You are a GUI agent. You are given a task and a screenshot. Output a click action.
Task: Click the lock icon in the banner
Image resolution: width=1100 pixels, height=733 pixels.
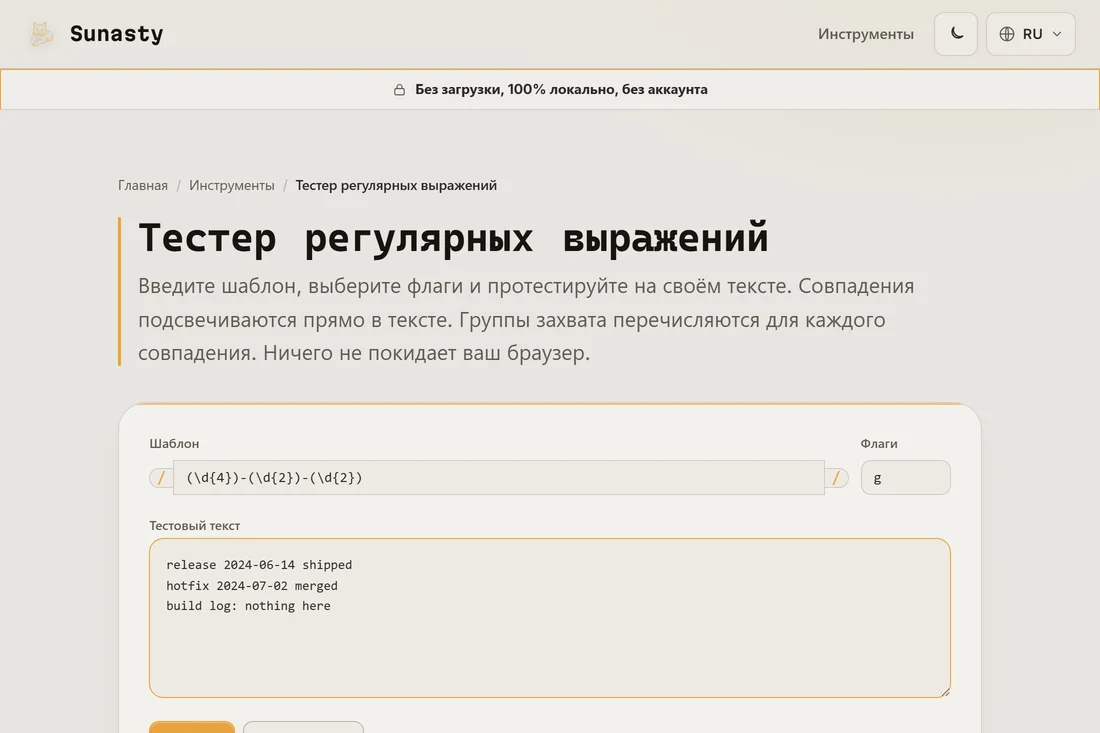[x=399, y=90]
